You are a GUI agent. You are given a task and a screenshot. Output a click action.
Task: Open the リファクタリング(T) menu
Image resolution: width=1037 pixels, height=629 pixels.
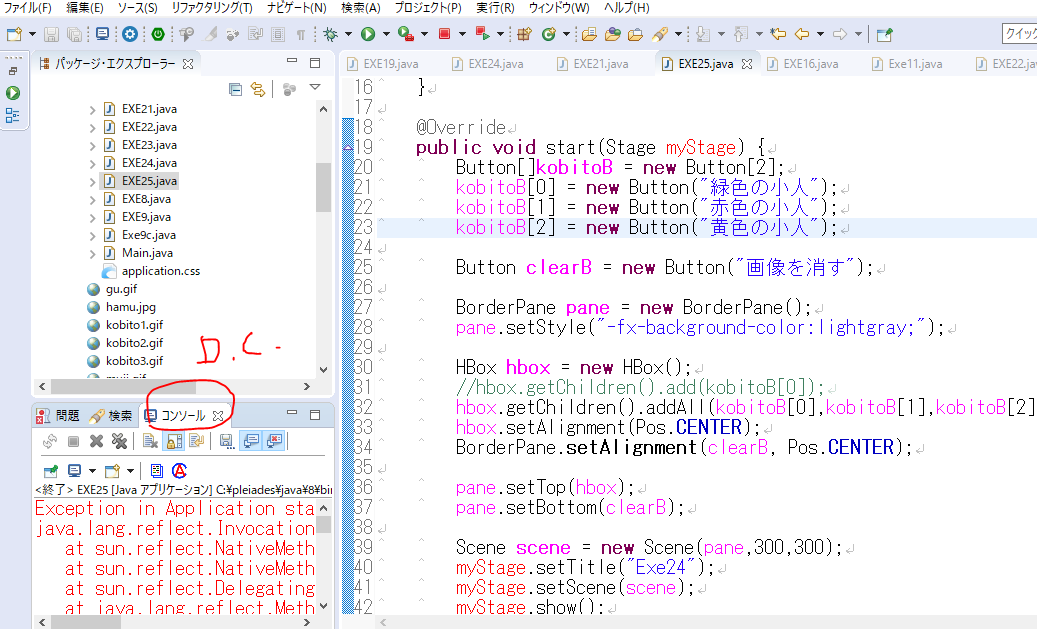[212, 8]
